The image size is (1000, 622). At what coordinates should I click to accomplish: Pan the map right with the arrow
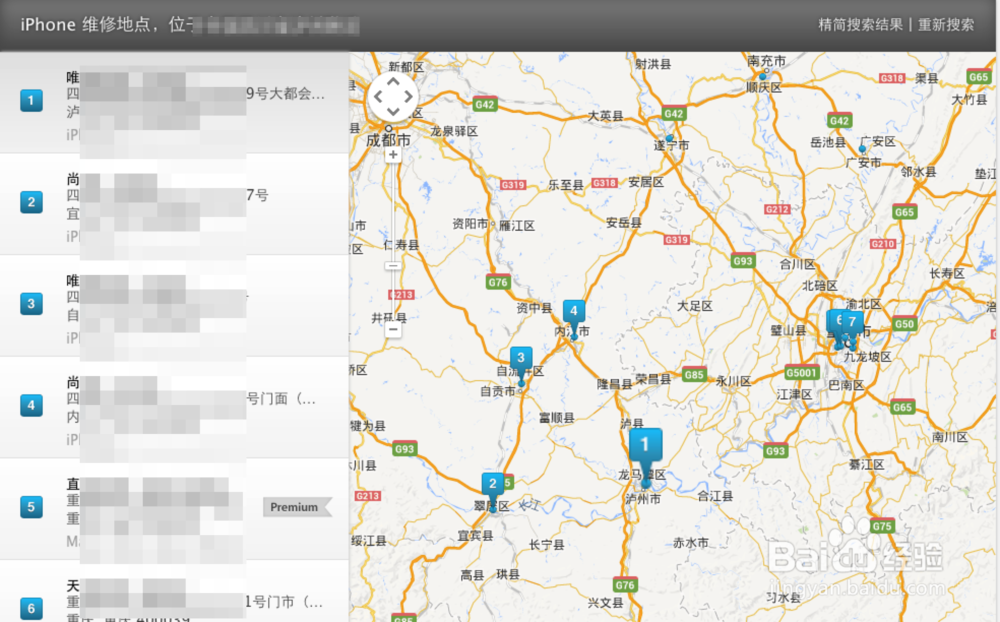click(408, 97)
